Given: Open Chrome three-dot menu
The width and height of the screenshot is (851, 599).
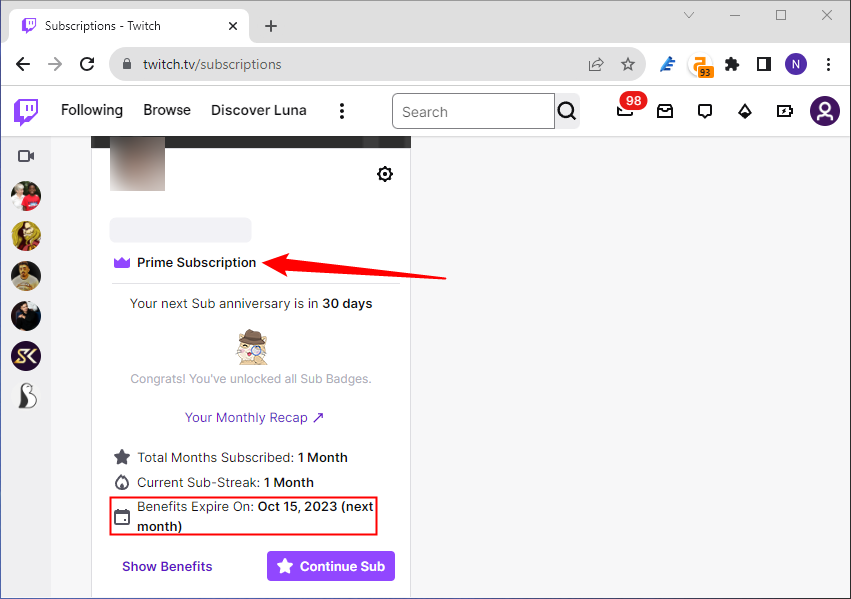Looking at the screenshot, I should click(x=828, y=65).
